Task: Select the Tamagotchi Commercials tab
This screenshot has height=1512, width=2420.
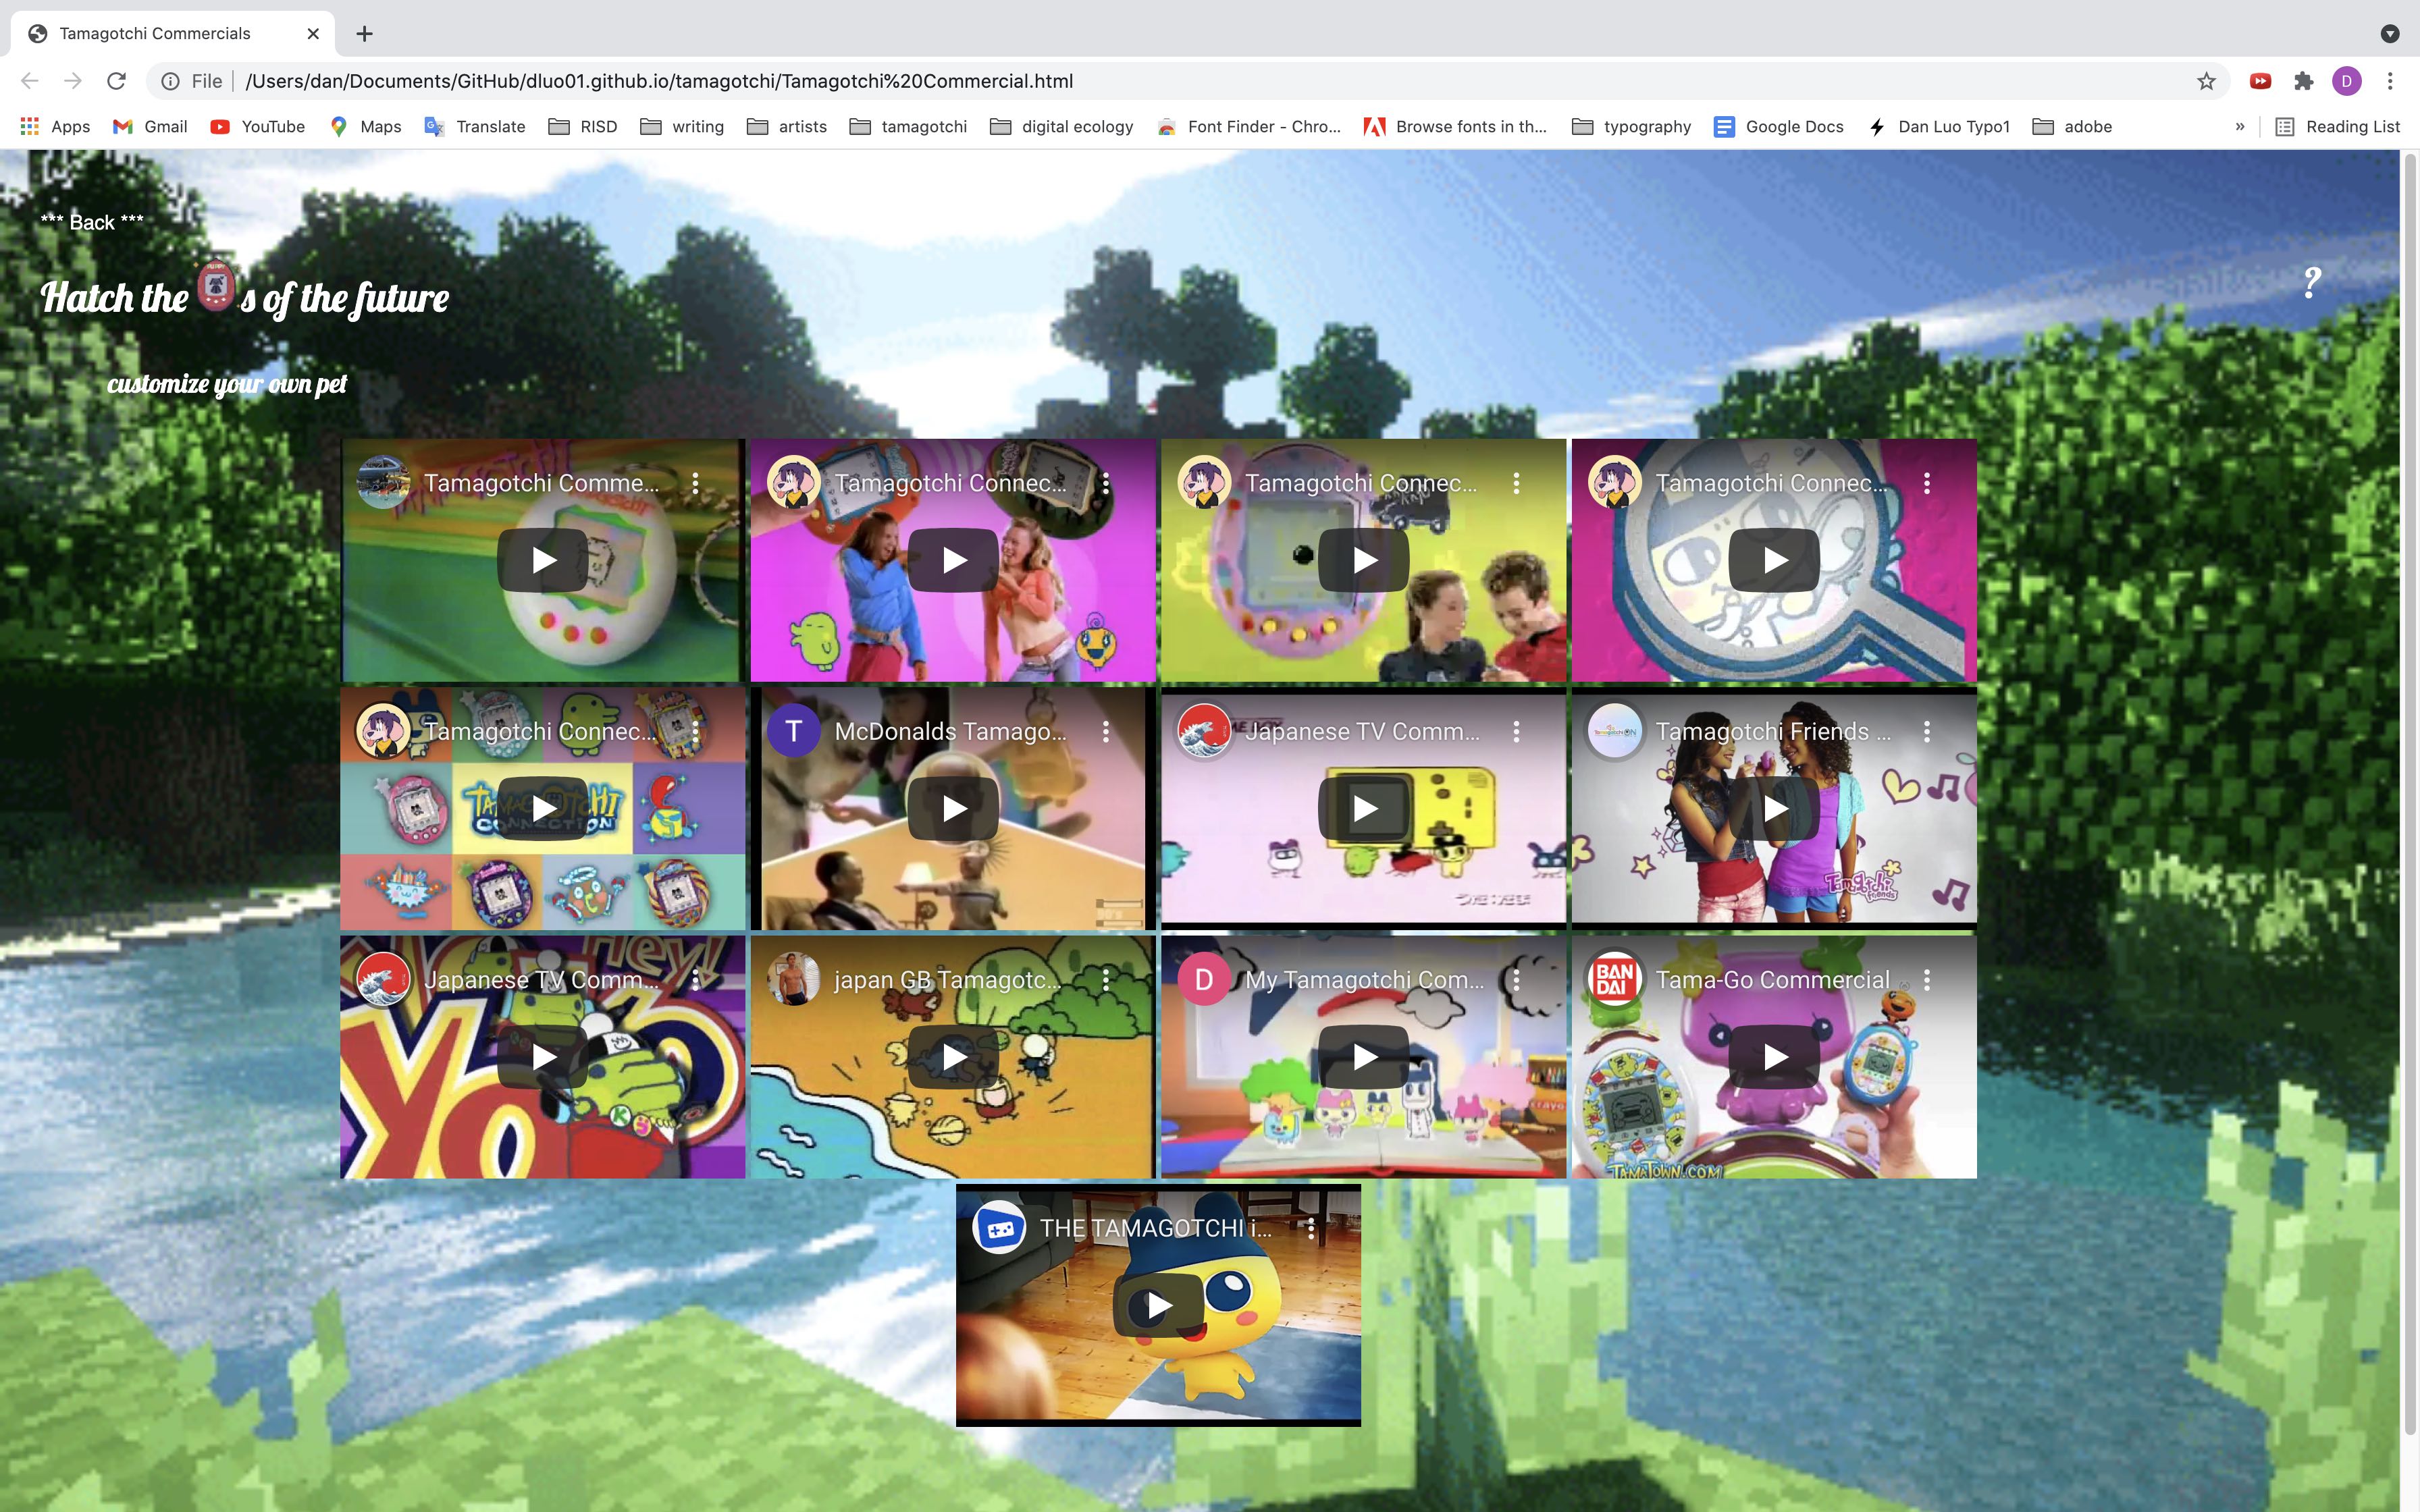Action: 172,34
